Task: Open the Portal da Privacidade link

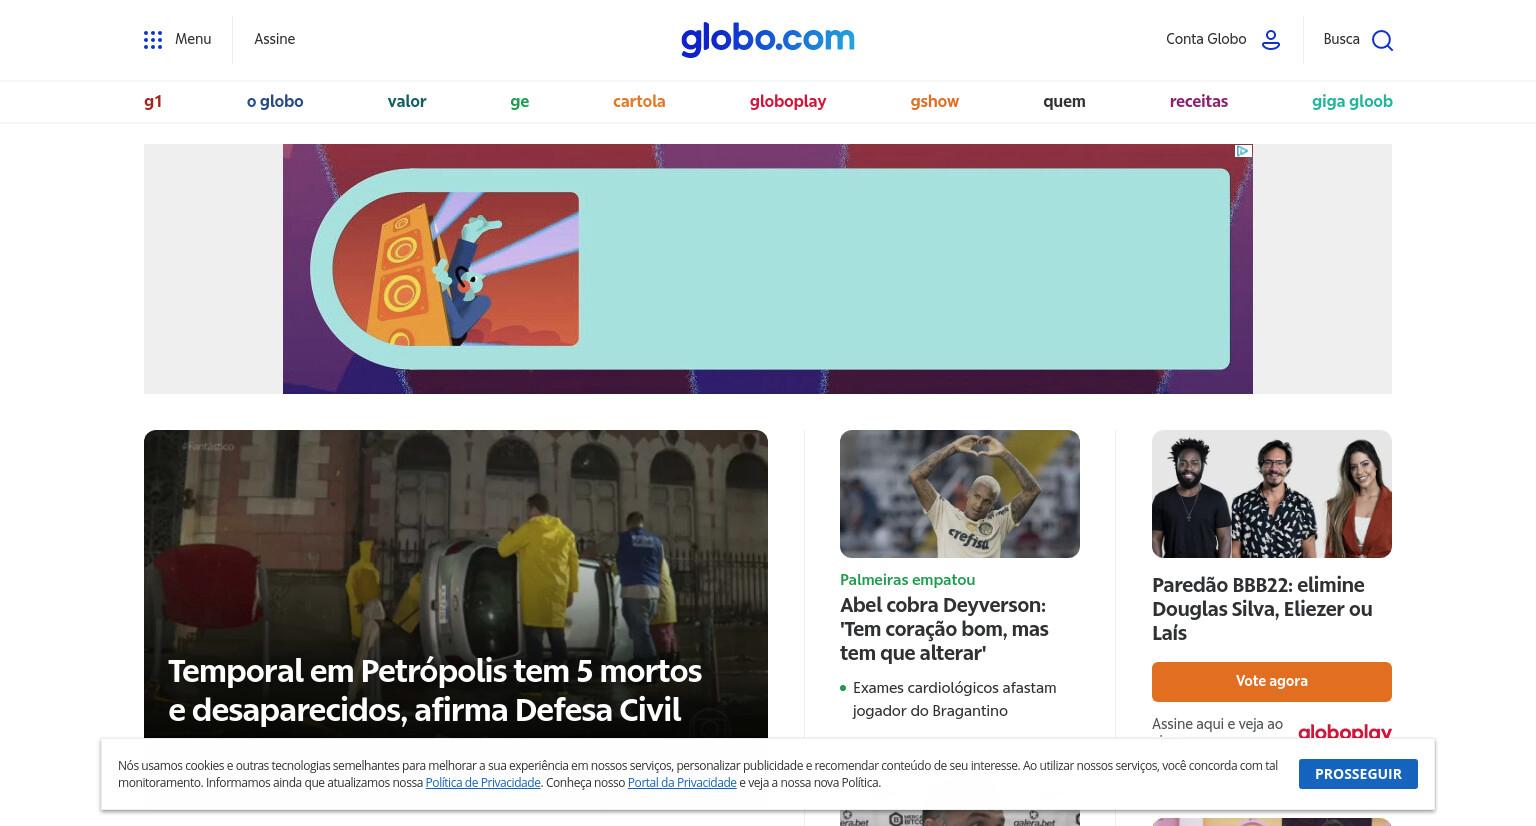Action: point(682,783)
